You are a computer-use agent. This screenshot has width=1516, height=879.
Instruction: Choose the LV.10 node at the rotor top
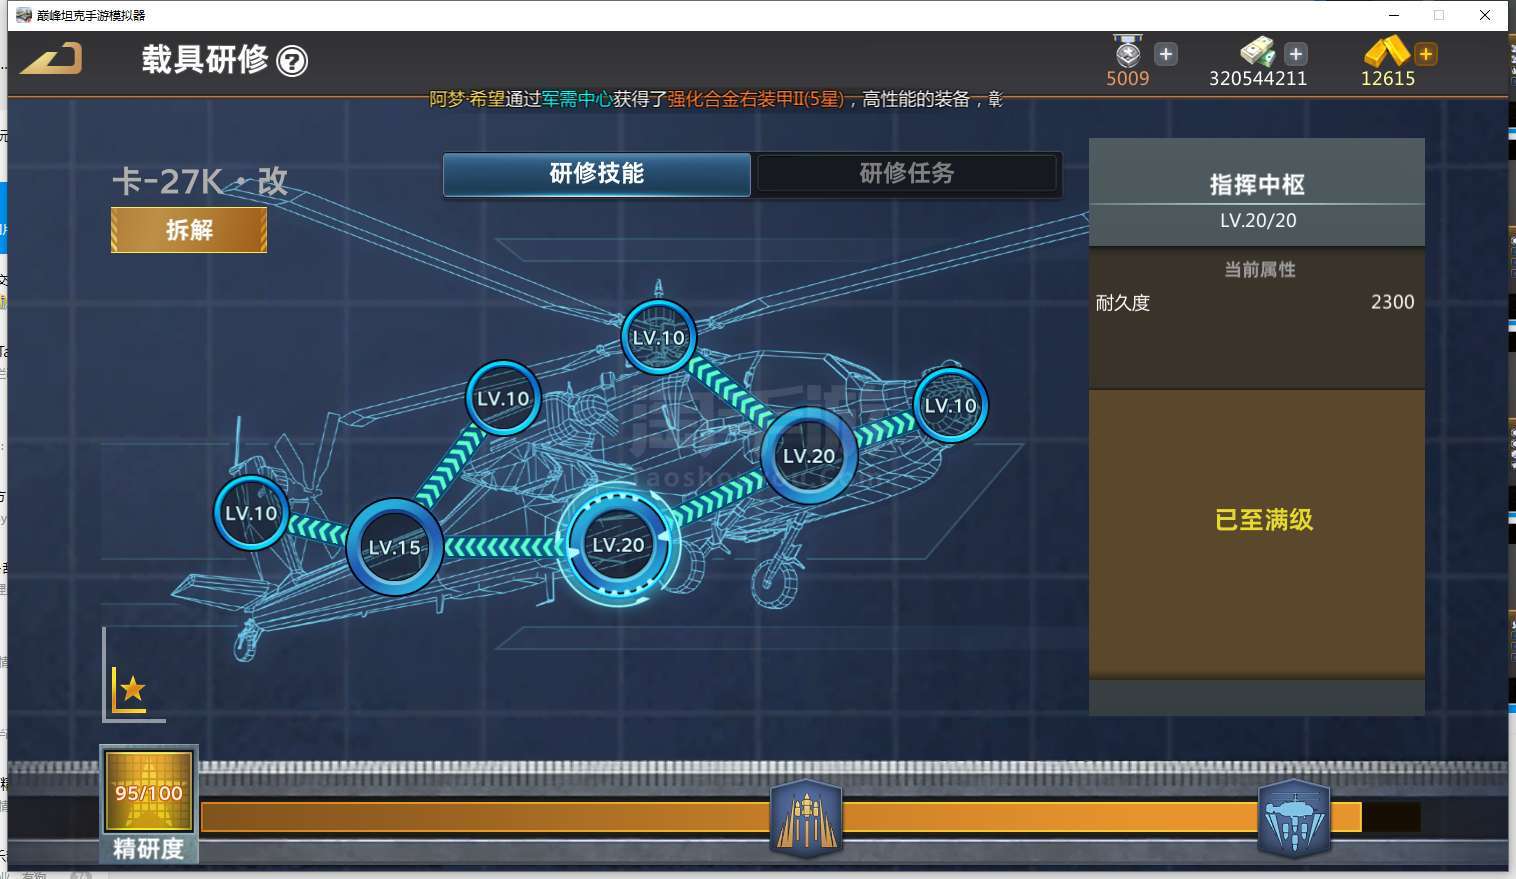(x=658, y=338)
